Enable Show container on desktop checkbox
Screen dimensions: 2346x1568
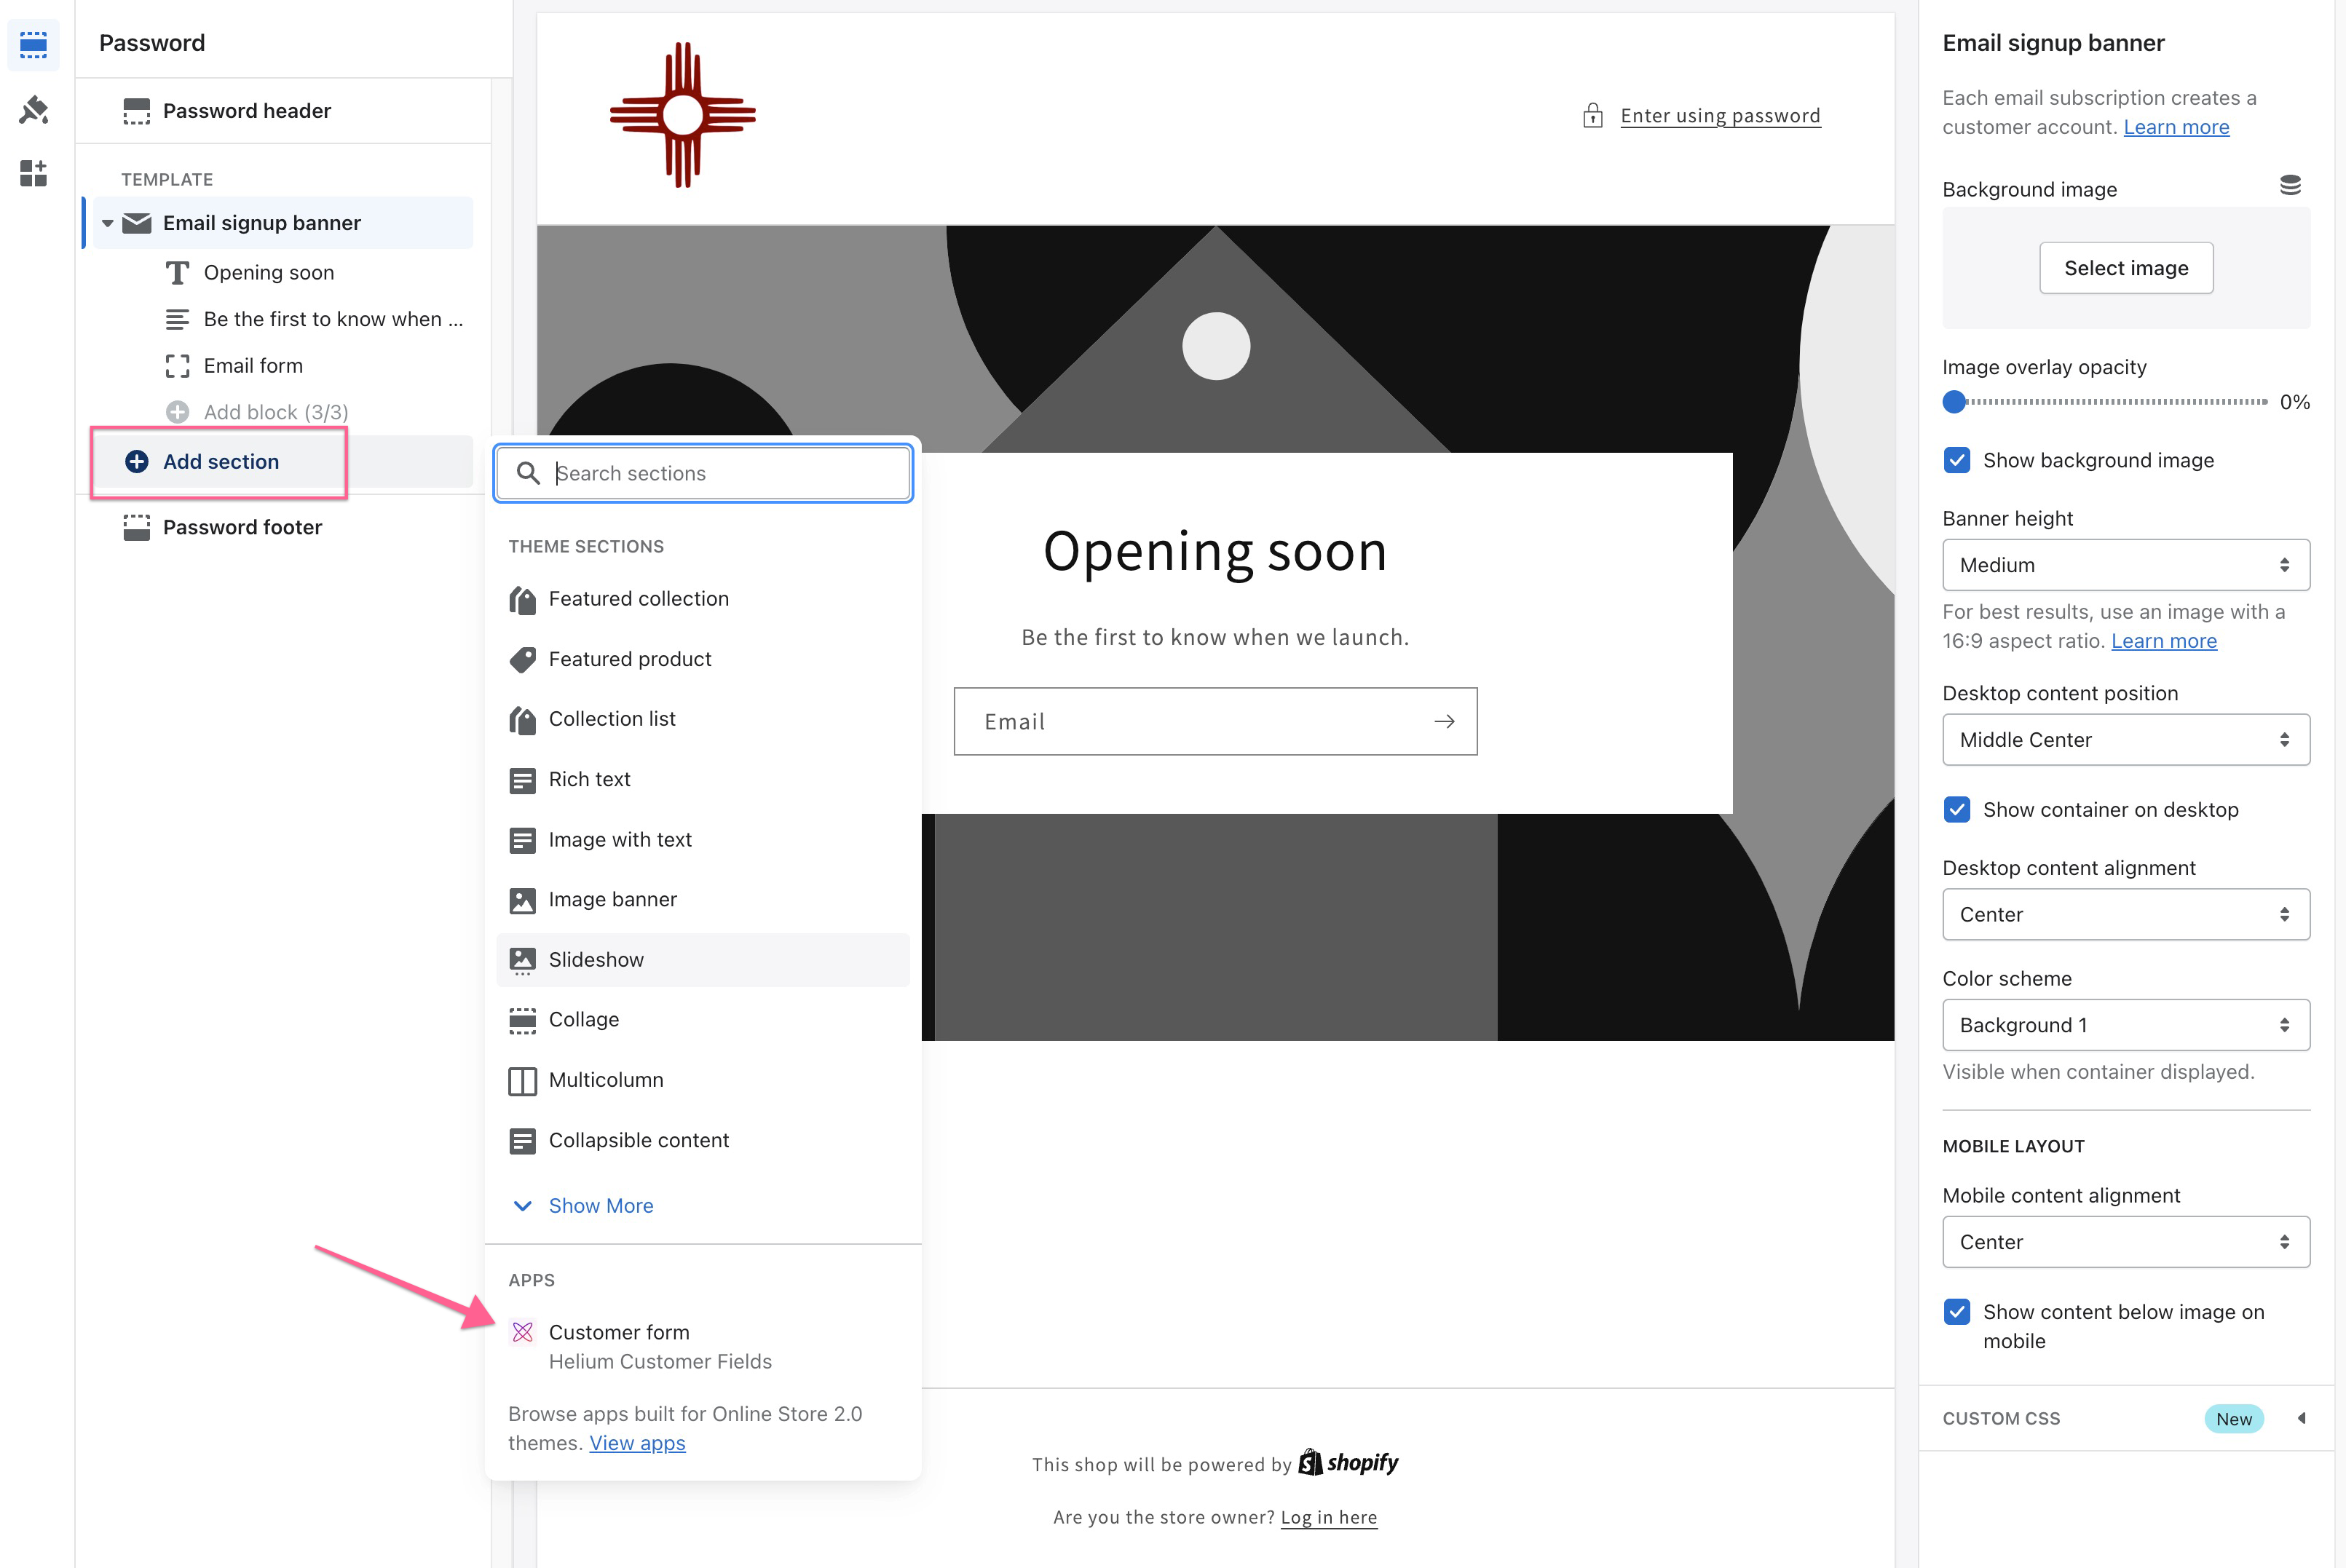click(1956, 810)
